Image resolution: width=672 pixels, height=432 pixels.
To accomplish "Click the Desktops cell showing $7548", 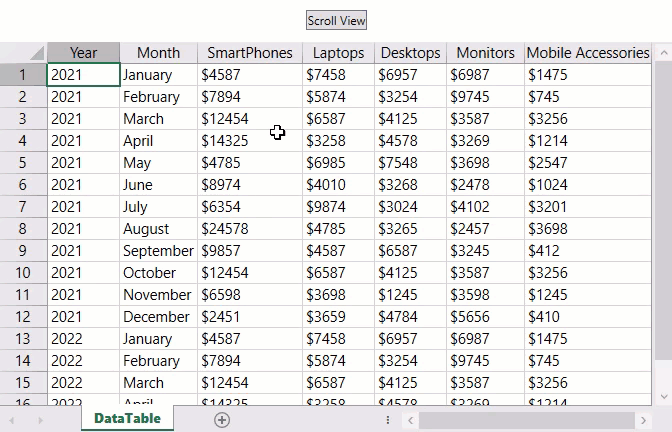I will [410, 163].
